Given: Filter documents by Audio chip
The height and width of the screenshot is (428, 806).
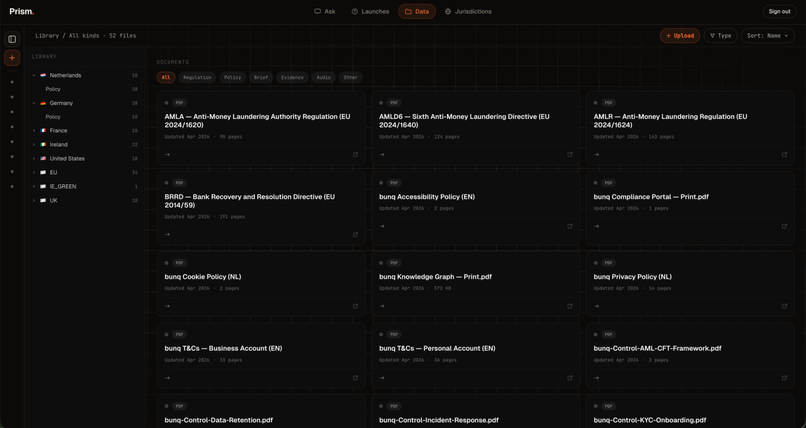Looking at the screenshot, I should [x=324, y=78].
